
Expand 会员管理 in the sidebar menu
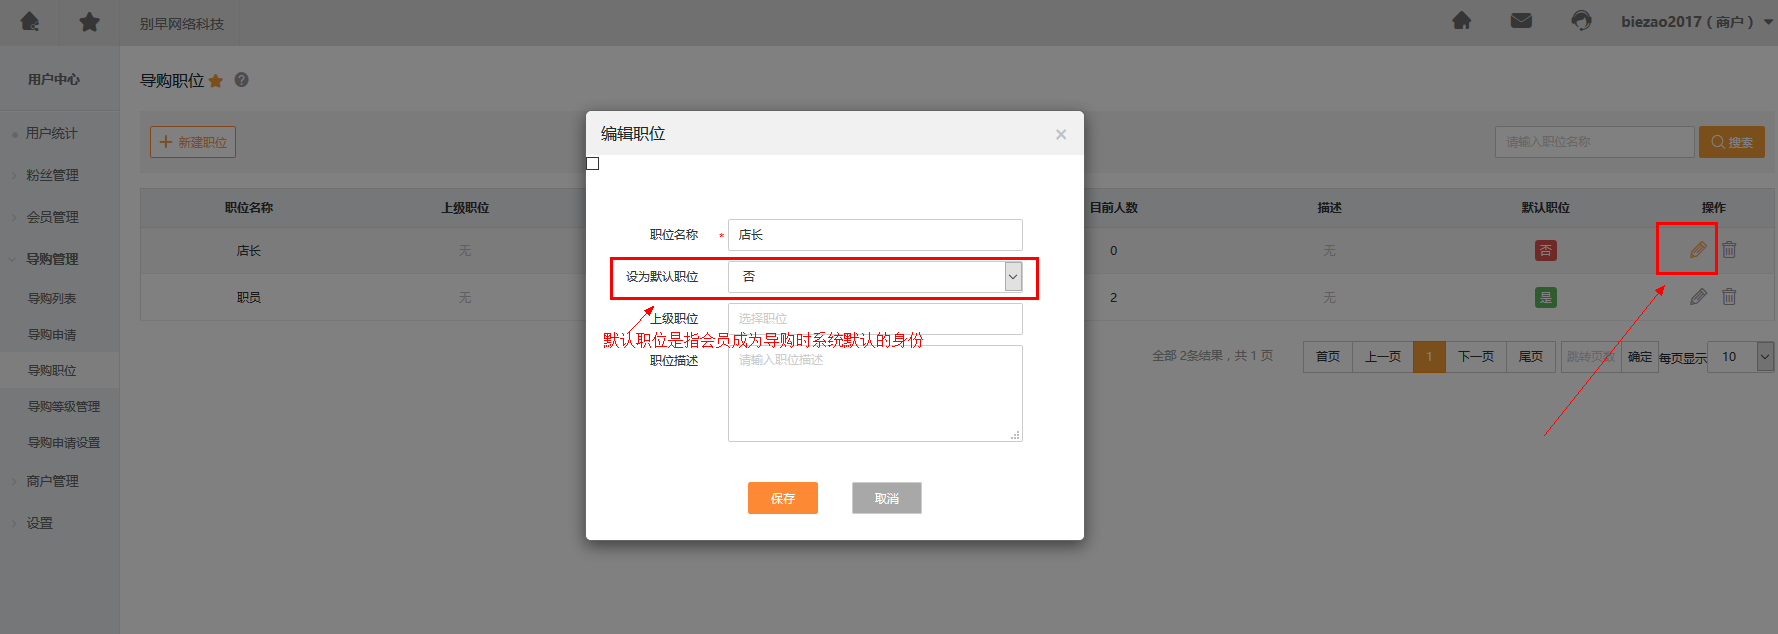pyautogui.click(x=52, y=217)
